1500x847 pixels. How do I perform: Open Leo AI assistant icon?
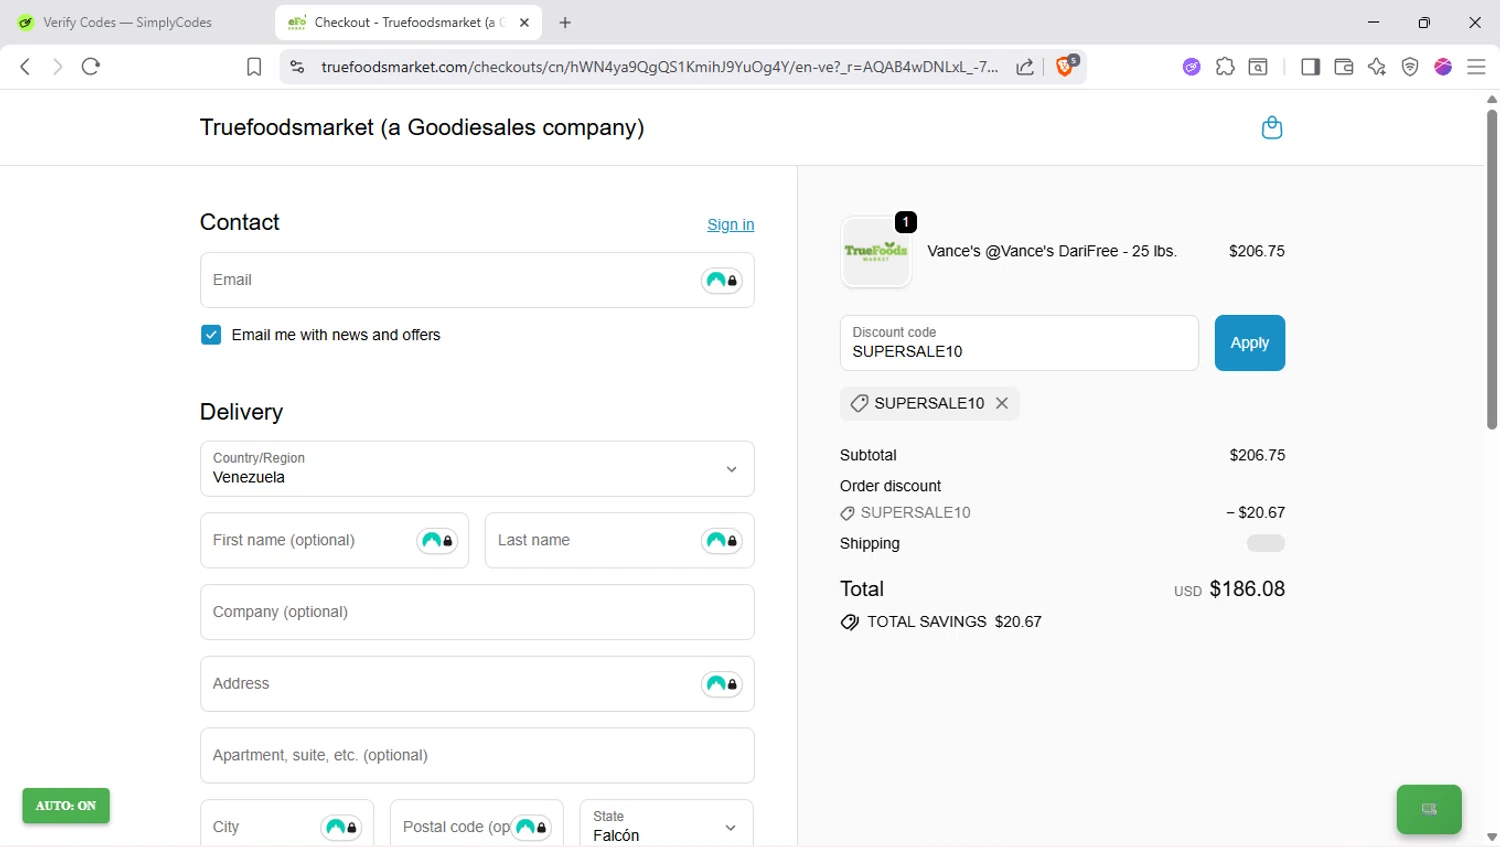pos(1377,67)
